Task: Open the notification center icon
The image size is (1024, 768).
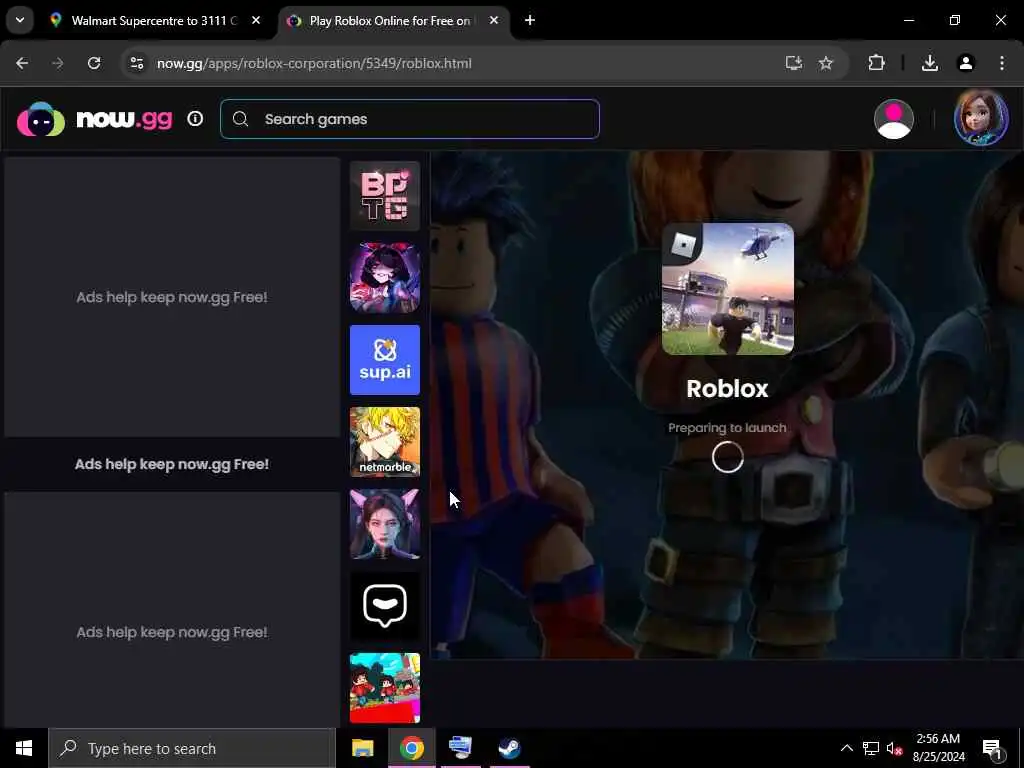Action: 992,749
